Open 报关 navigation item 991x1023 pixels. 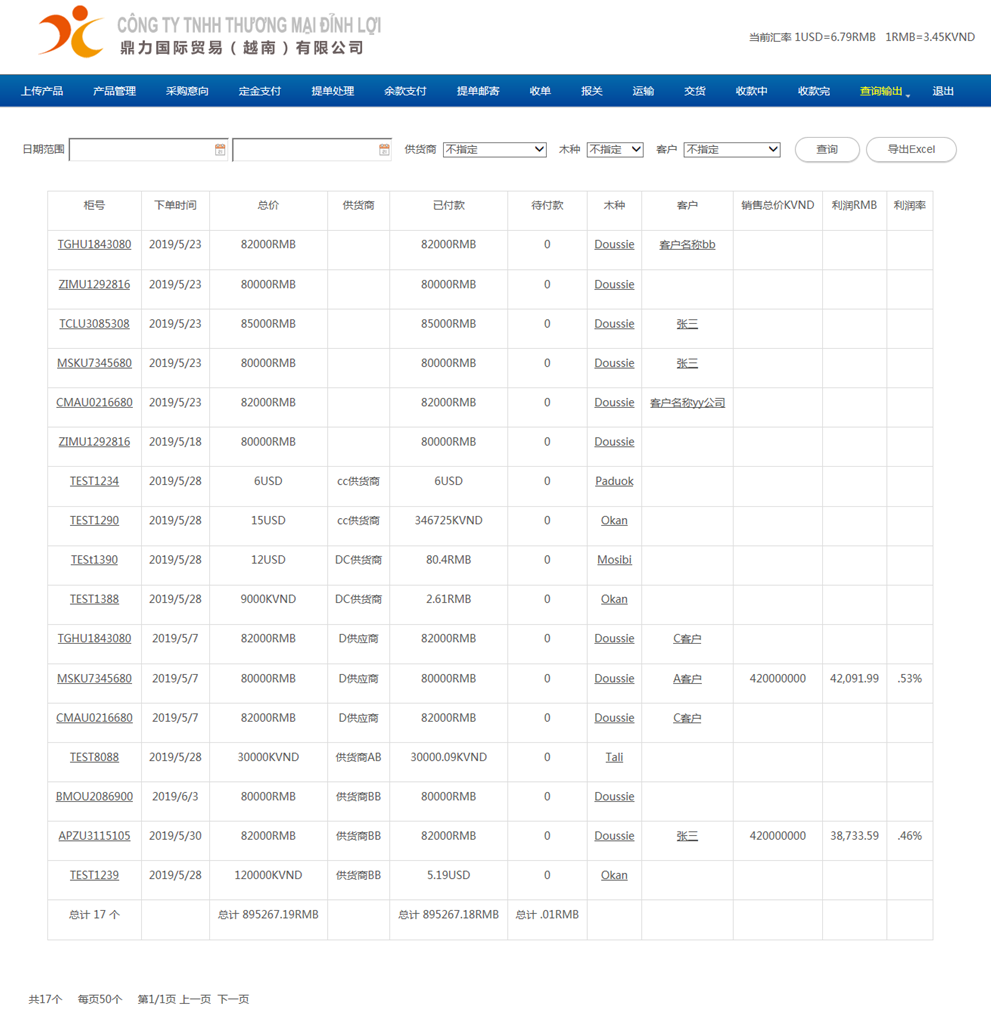(x=592, y=91)
